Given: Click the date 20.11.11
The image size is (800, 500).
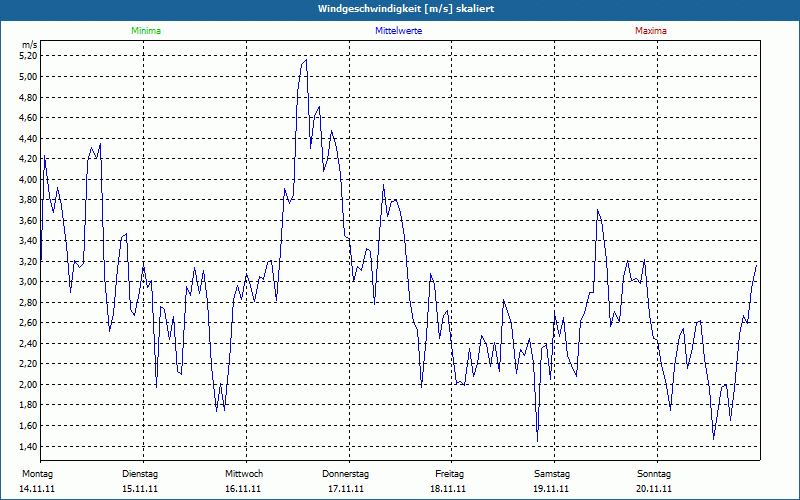Looking at the screenshot, I should pos(654,489).
